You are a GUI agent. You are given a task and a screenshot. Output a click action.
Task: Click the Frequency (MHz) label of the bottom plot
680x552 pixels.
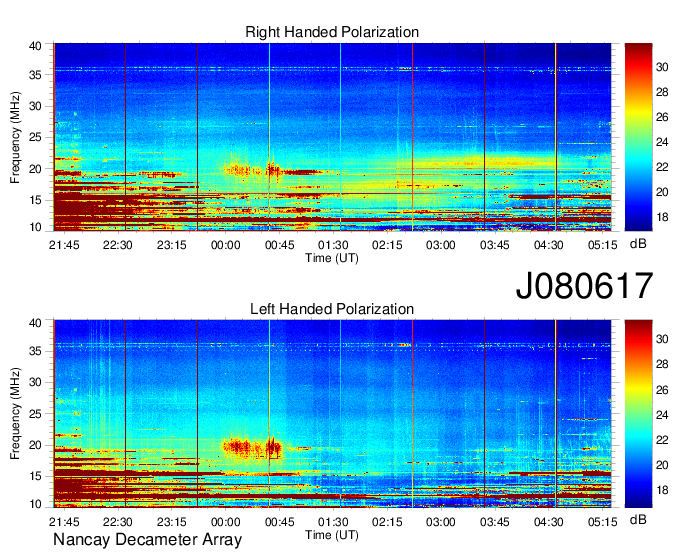[x=15, y=414]
